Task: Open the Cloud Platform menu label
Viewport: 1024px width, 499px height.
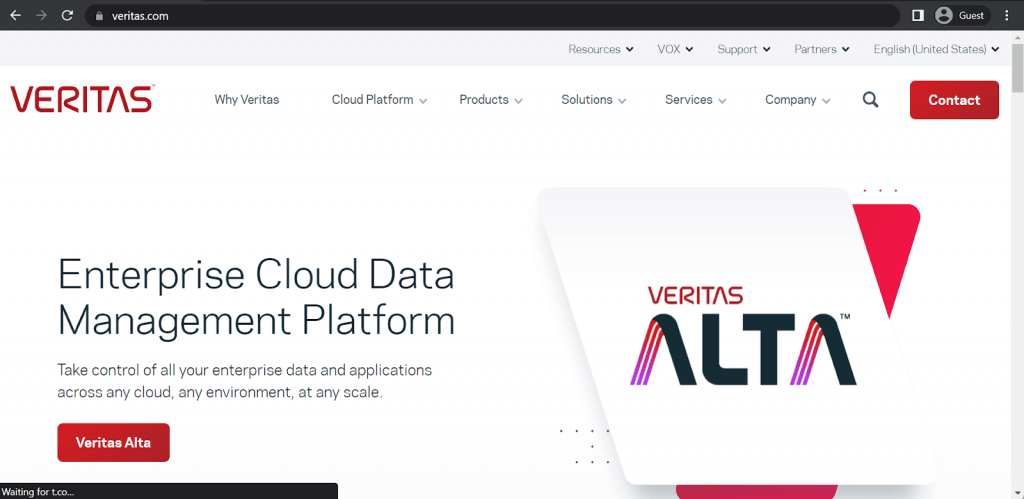Action: [372, 100]
